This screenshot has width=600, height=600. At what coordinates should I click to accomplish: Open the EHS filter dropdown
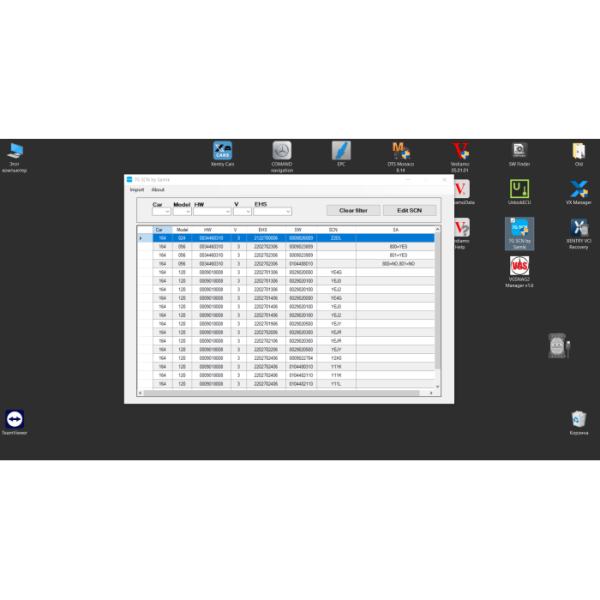272,212
